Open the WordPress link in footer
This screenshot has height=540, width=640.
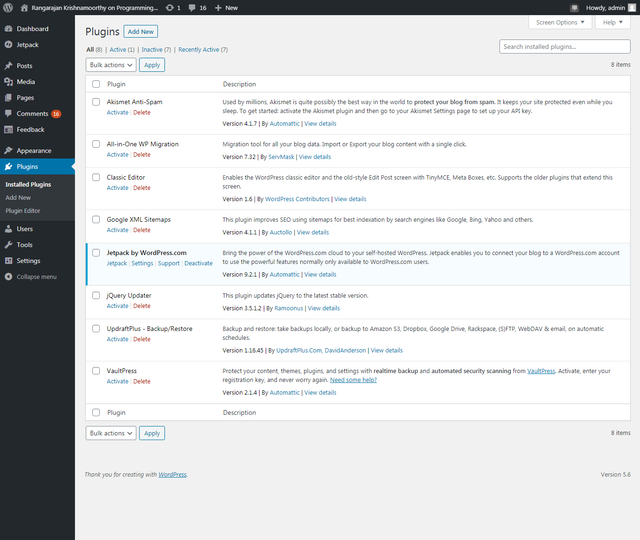(x=172, y=474)
